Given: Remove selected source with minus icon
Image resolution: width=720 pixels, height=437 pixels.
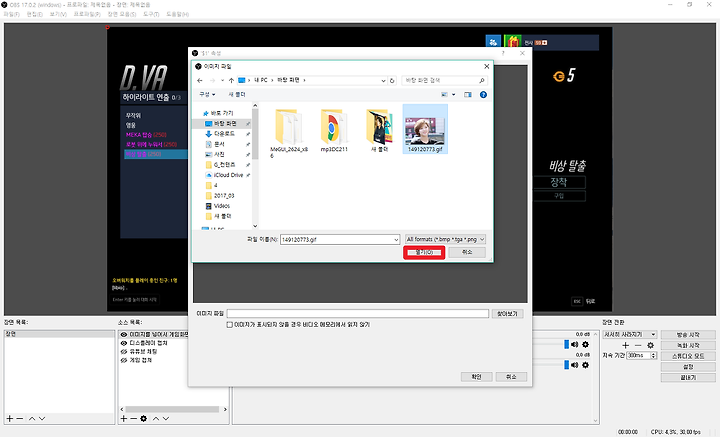Looking at the screenshot, I should click(133, 418).
